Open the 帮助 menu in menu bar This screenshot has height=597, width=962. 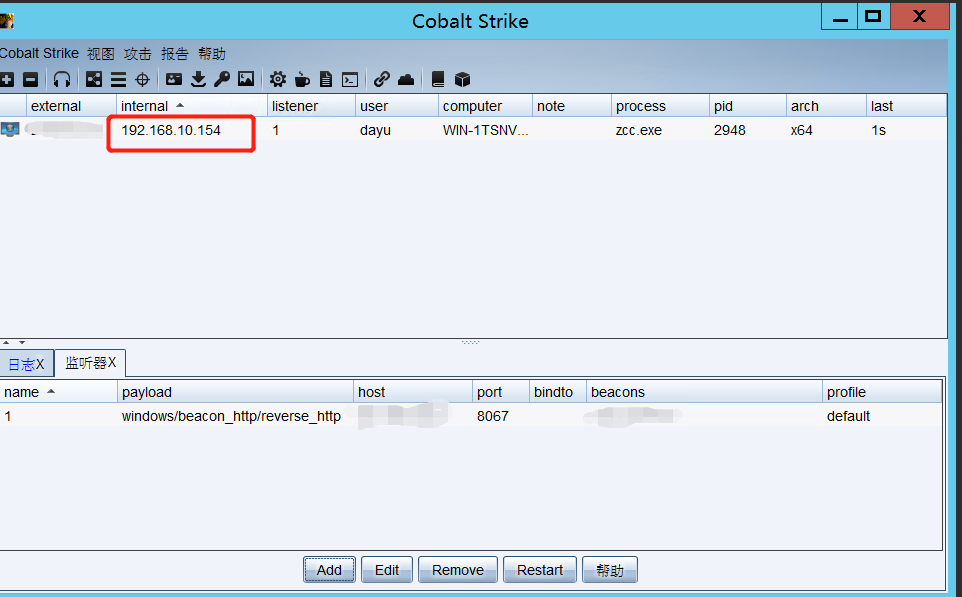[212, 53]
